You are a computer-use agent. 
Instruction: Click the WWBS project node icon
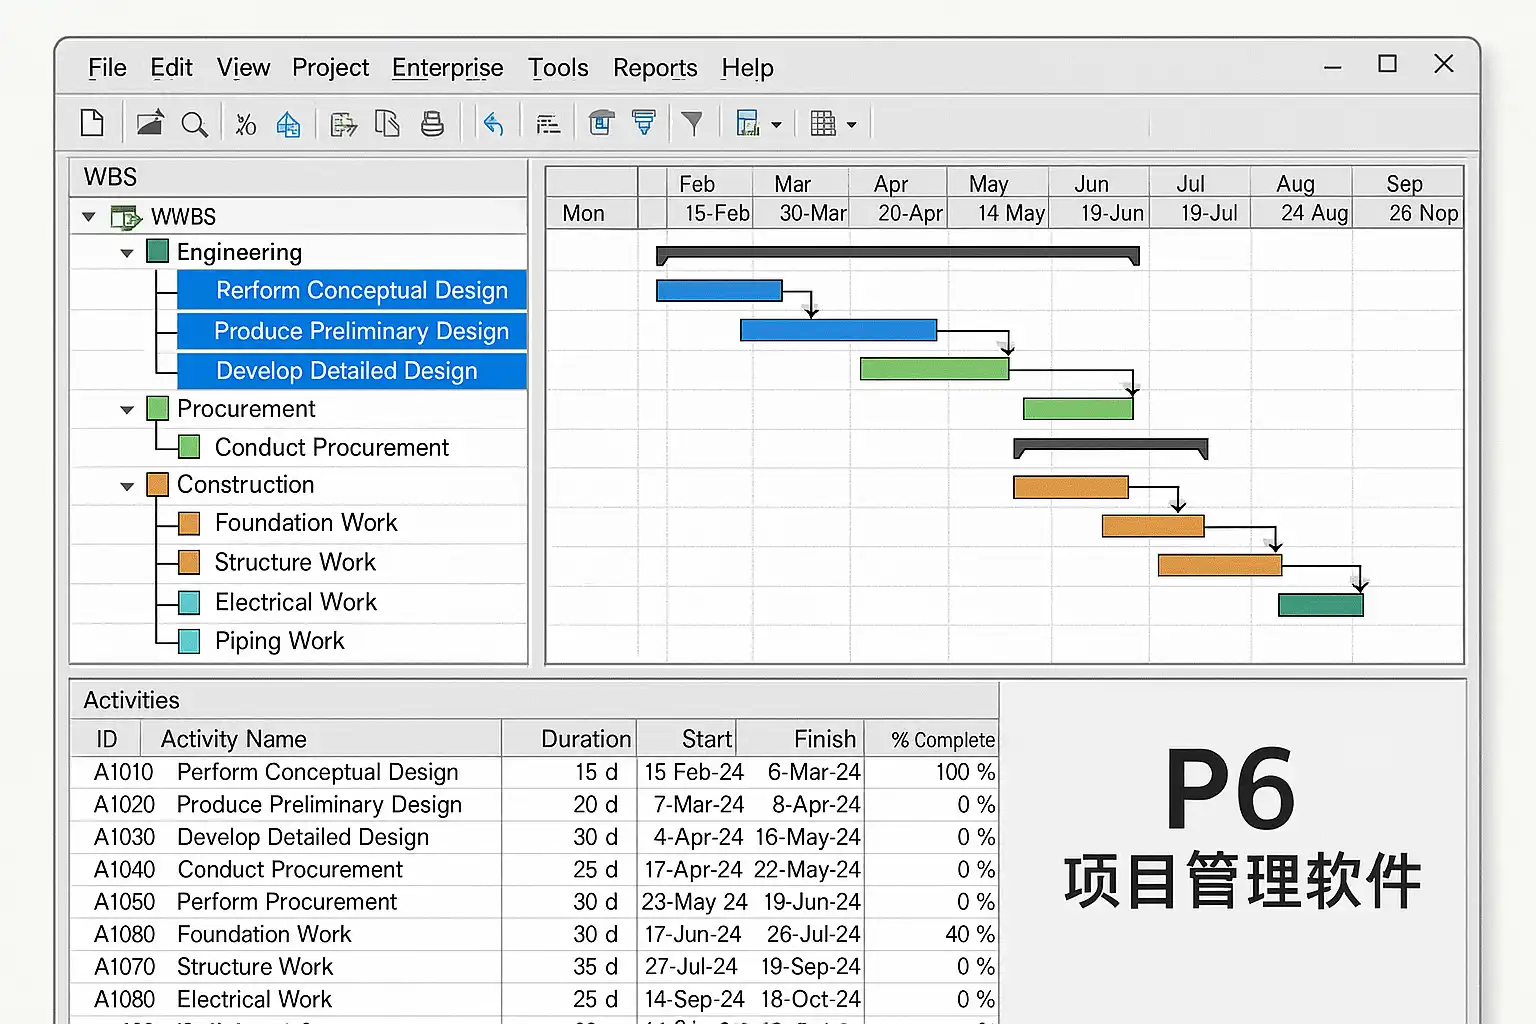click(126, 217)
